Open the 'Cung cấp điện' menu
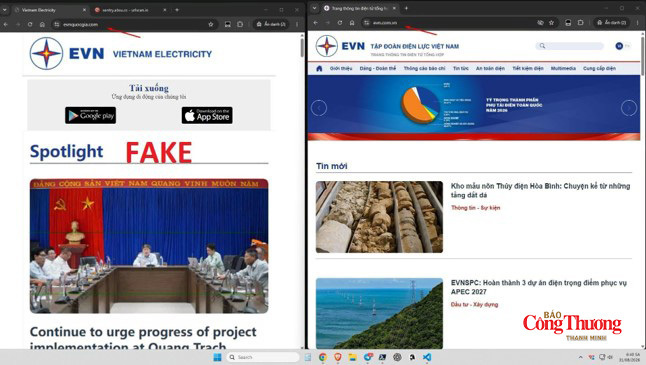This screenshot has width=646, height=365. (599, 68)
